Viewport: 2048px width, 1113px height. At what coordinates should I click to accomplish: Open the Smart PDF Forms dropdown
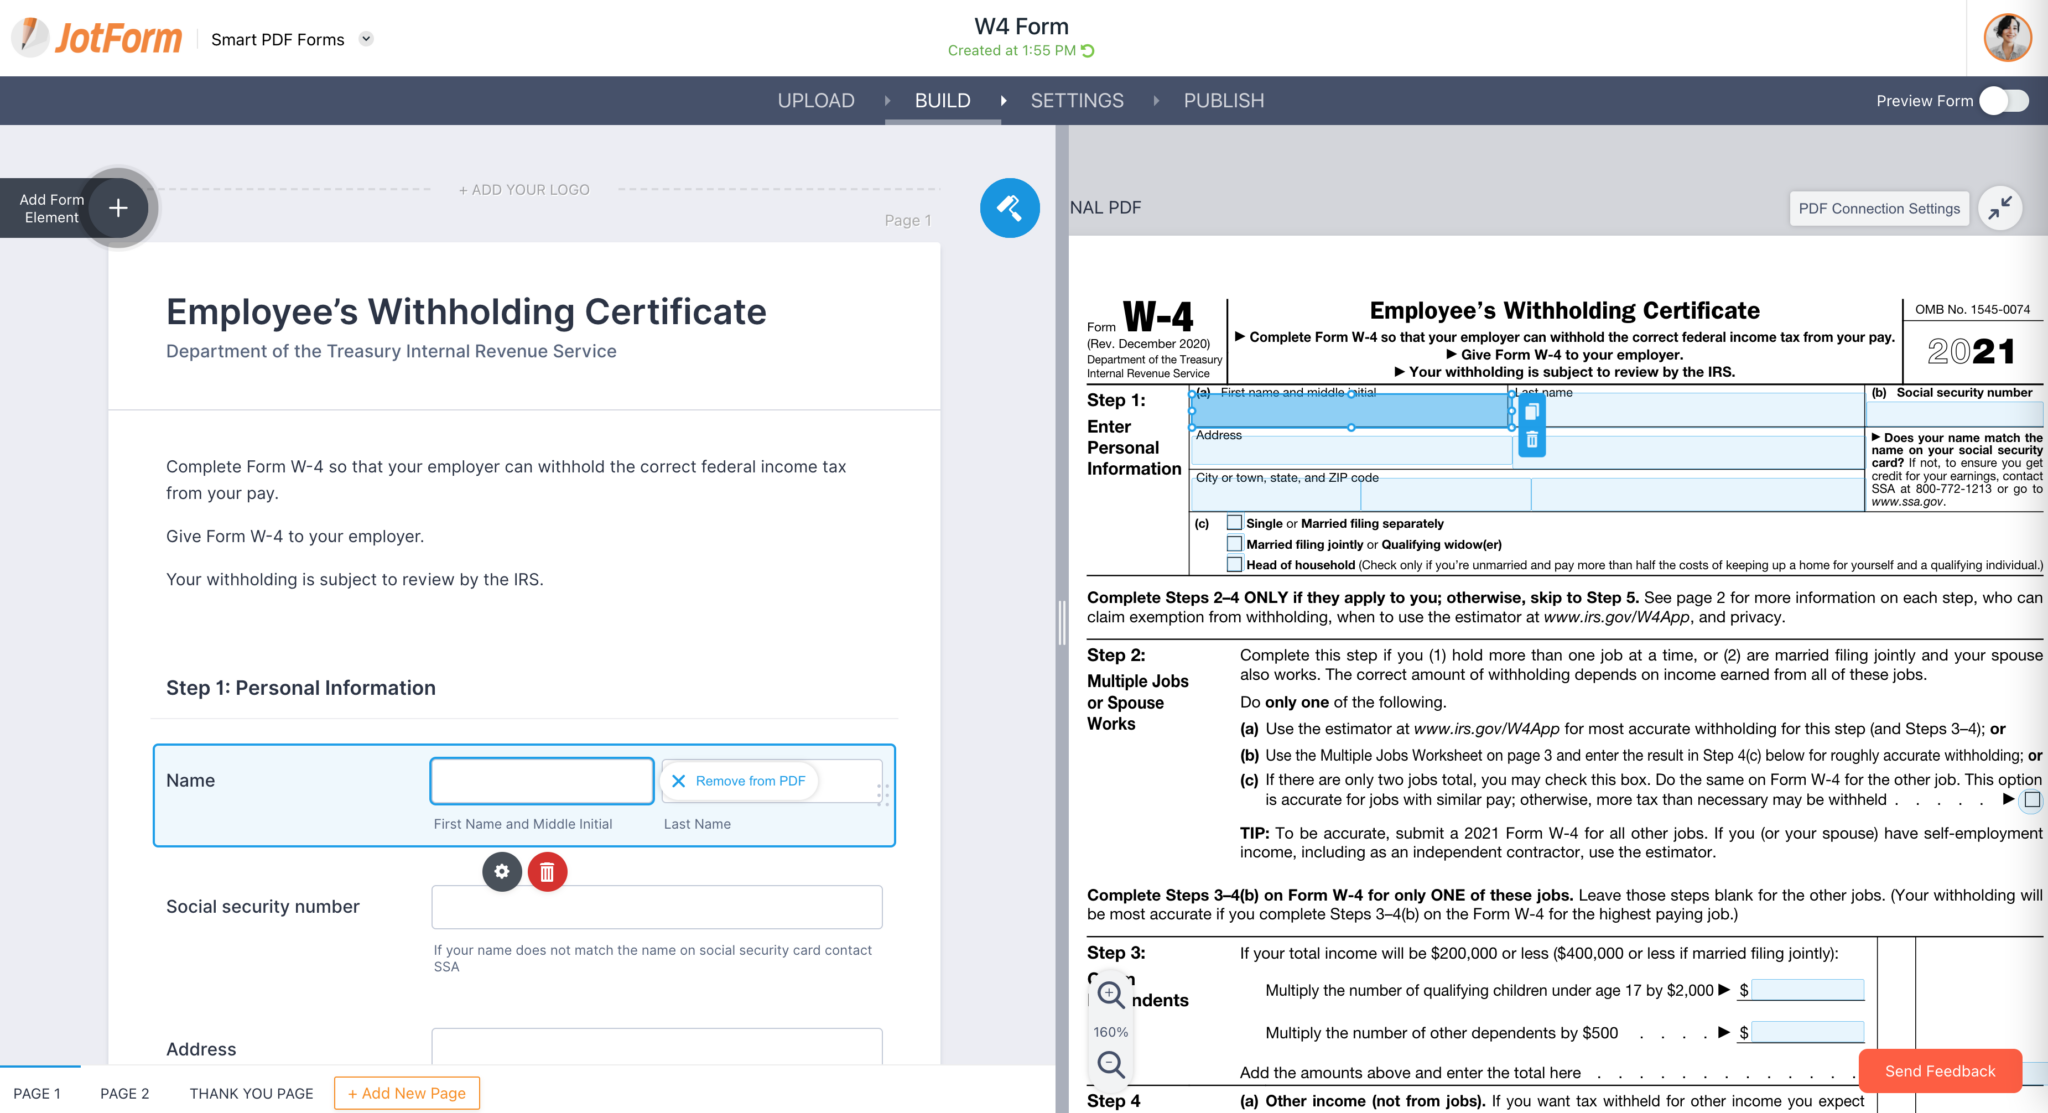point(366,39)
